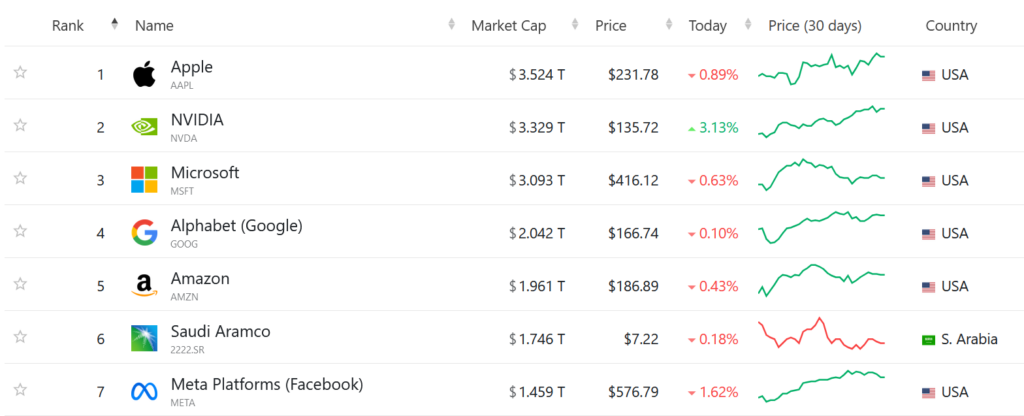Click the Name column header

click(x=154, y=25)
